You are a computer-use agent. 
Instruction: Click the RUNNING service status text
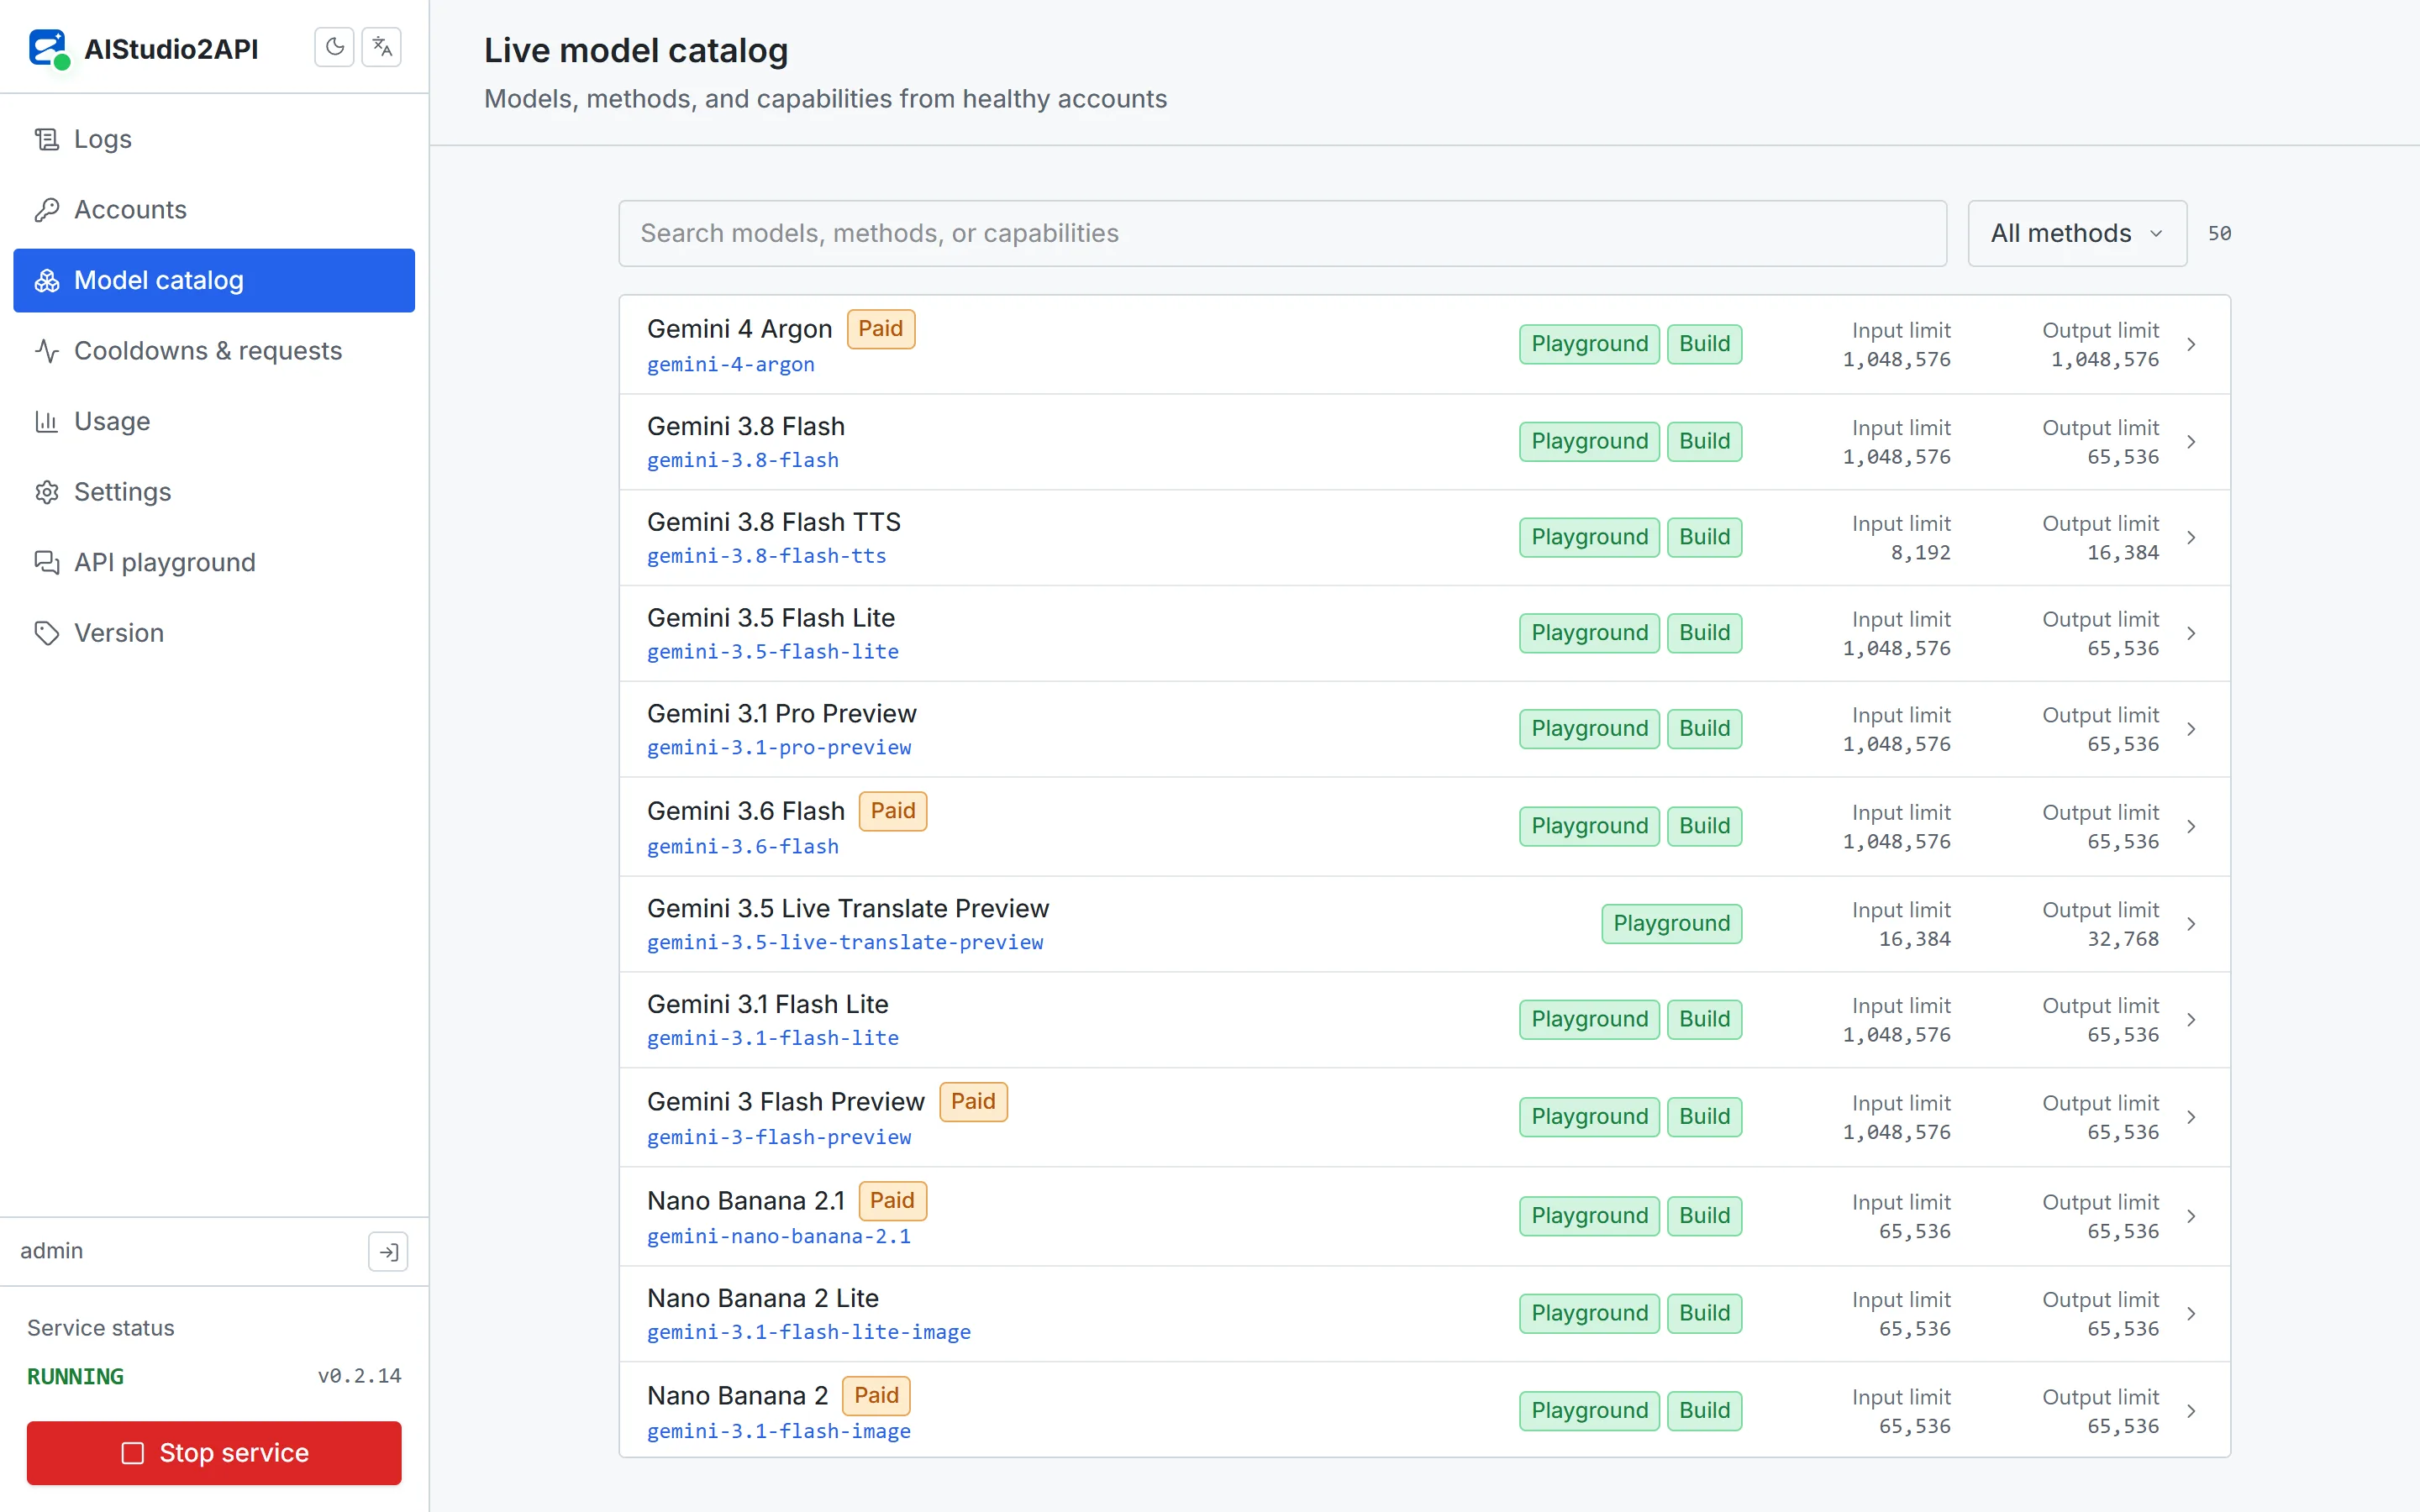coord(75,1376)
